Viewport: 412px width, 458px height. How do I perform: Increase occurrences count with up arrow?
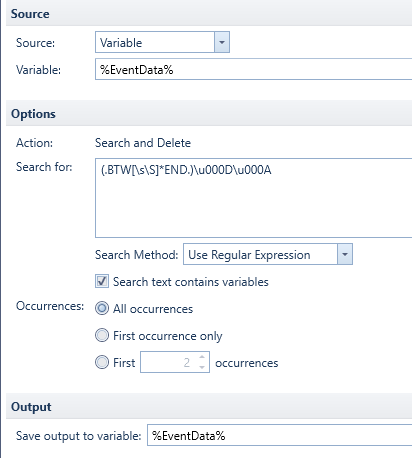(x=202, y=357)
